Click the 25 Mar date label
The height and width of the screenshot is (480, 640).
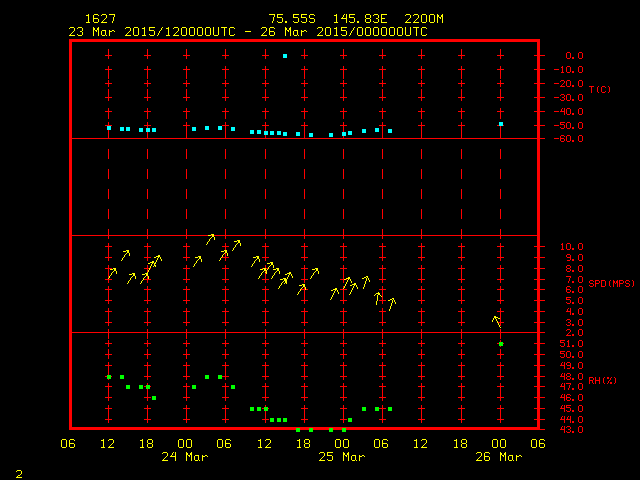pos(342,457)
